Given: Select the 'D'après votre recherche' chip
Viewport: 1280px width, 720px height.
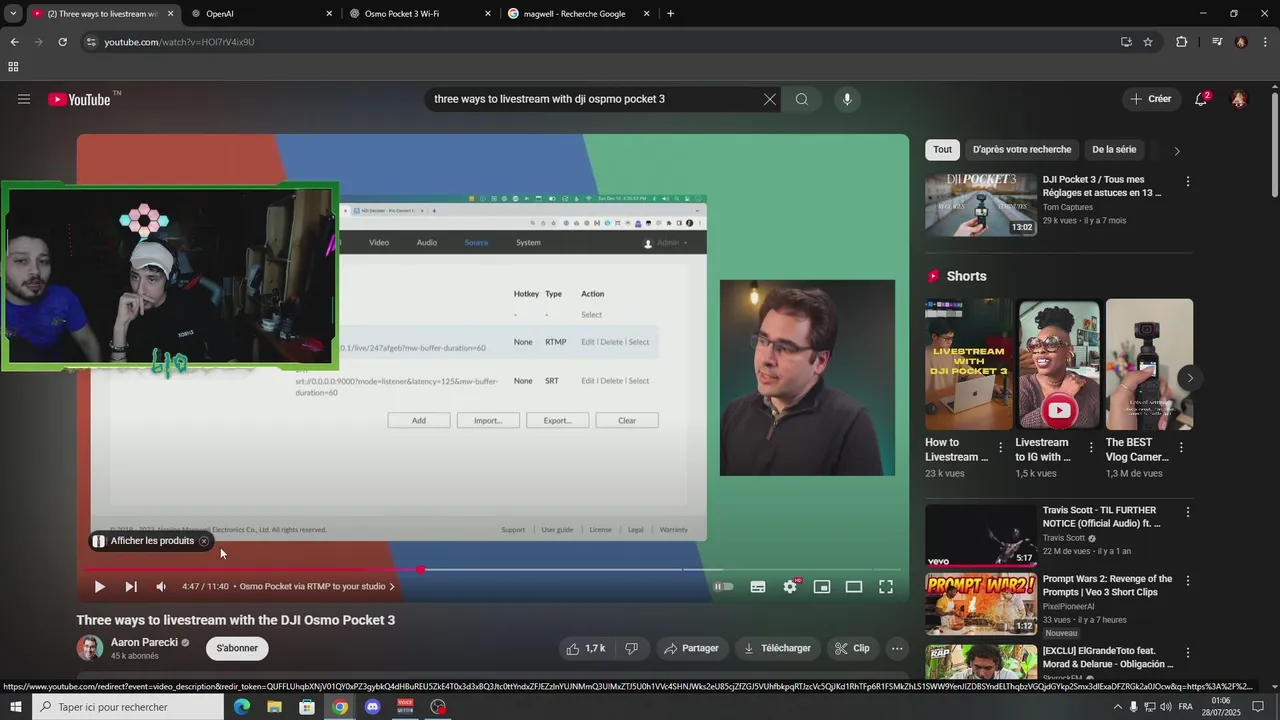Looking at the screenshot, I should click(x=1022, y=150).
